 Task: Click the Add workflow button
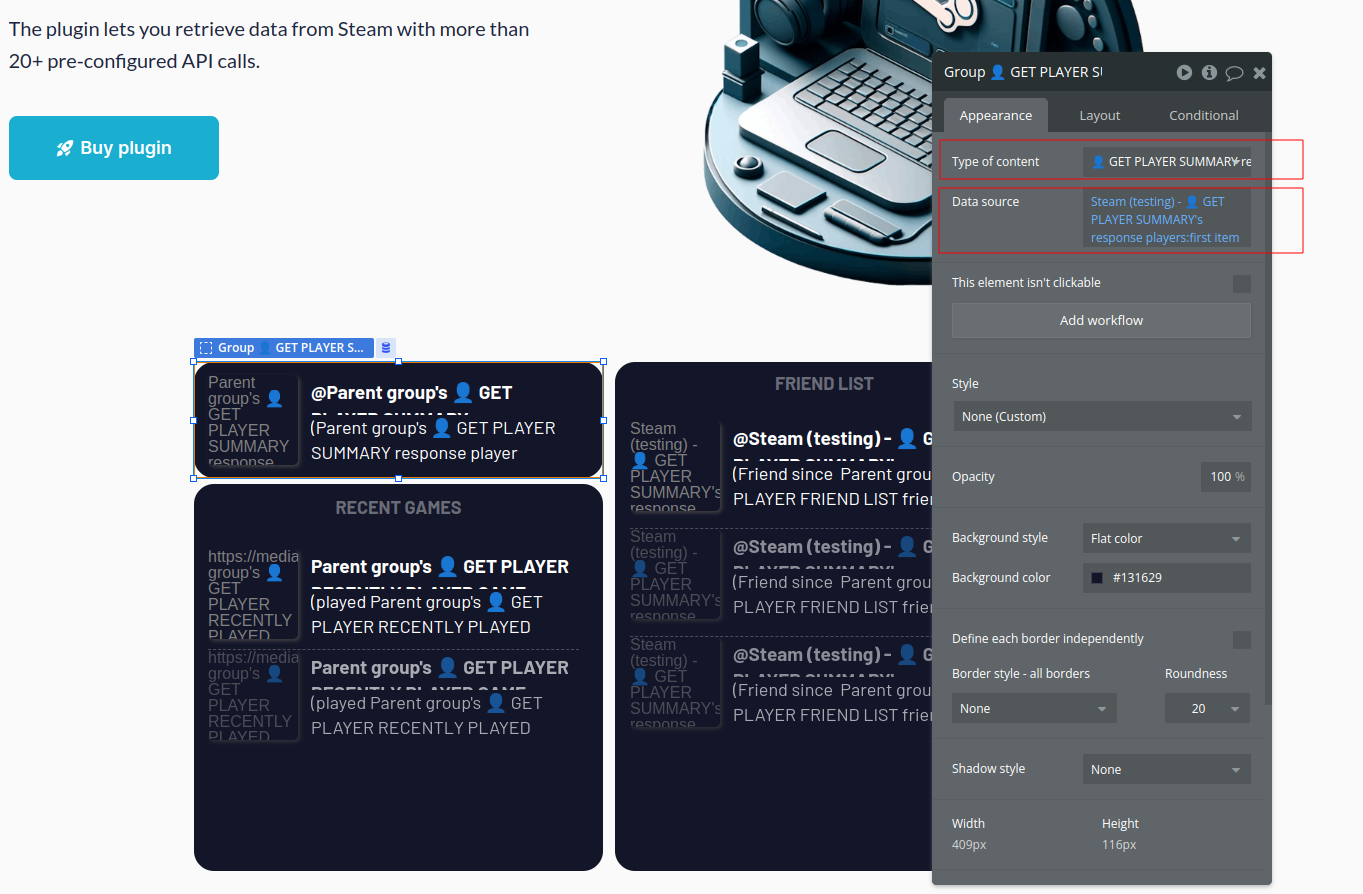pyautogui.click(x=1101, y=320)
